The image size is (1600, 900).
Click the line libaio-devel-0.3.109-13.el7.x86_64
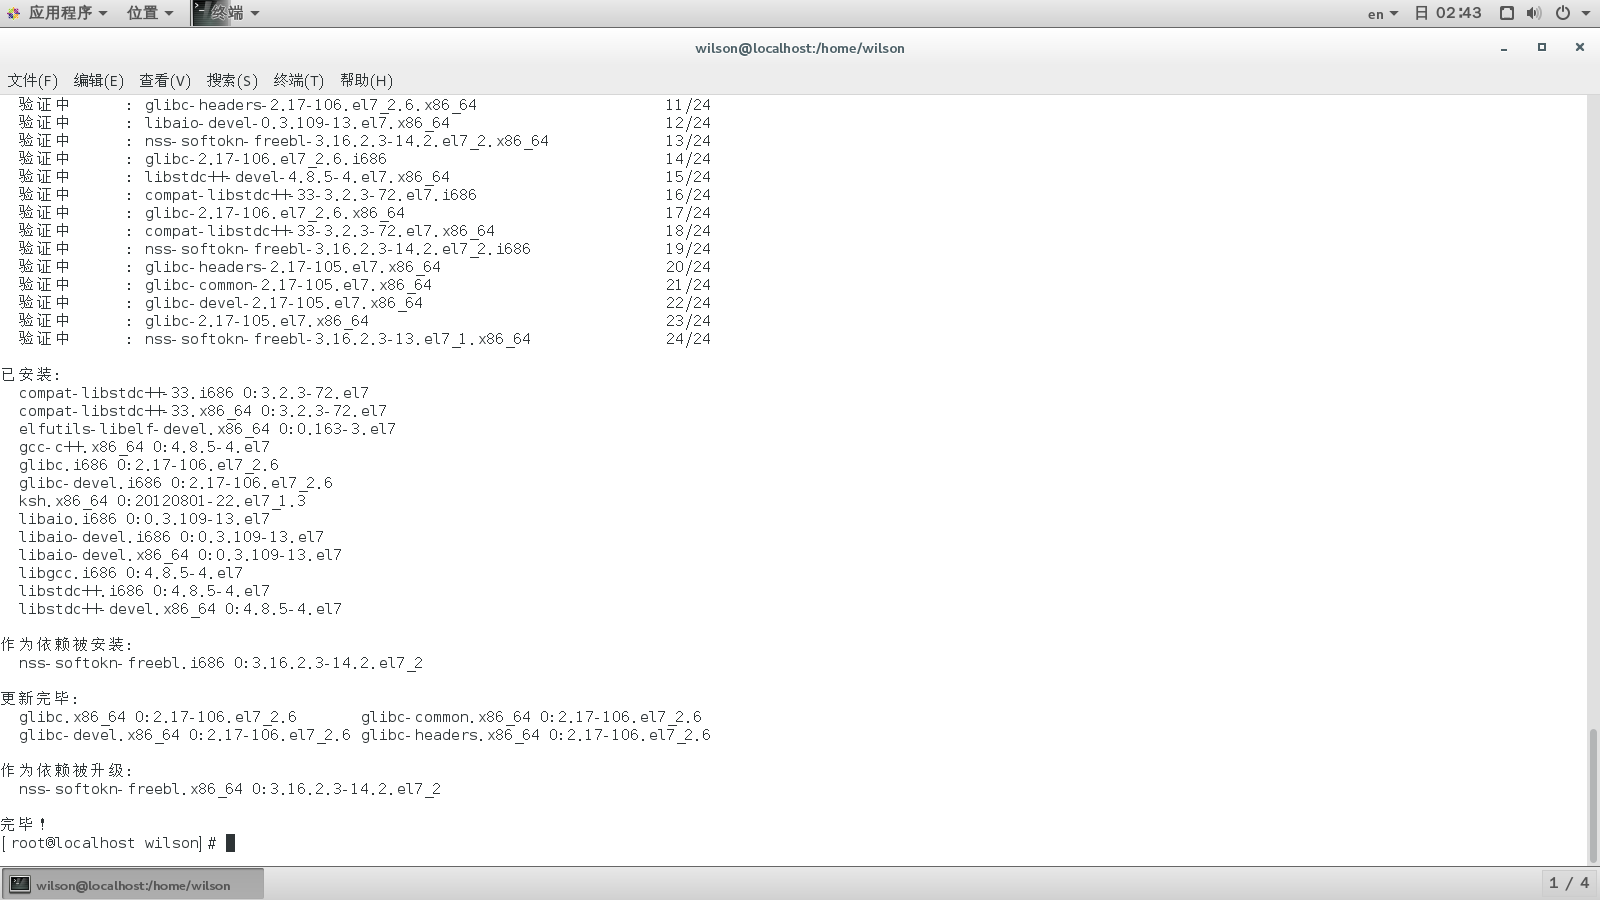[x=297, y=123]
